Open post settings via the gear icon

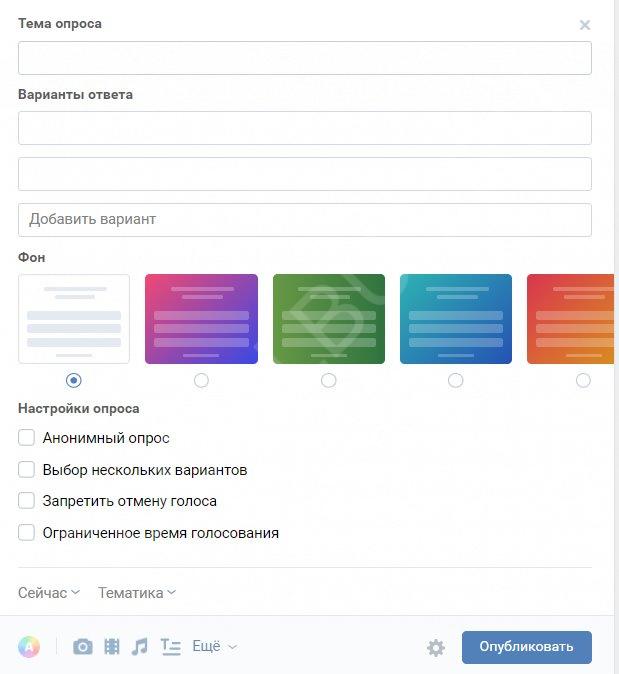click(435, 647)
